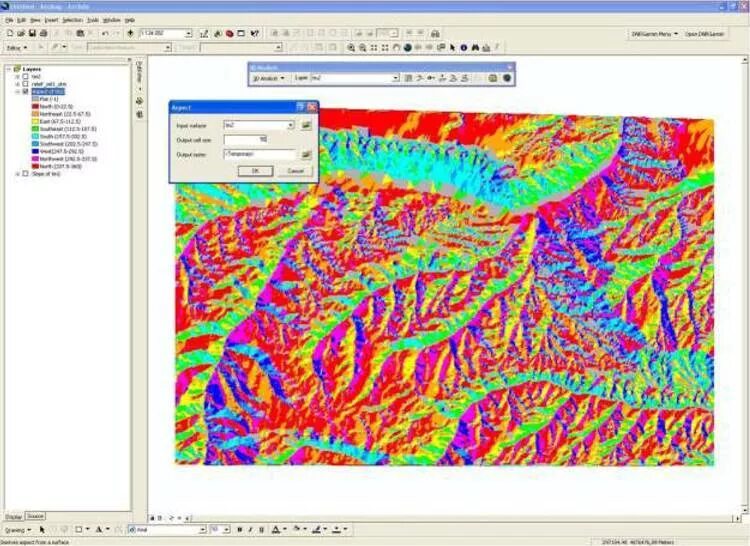
Task: Click the What's This help arrow icon
Action: coord(254,33)
